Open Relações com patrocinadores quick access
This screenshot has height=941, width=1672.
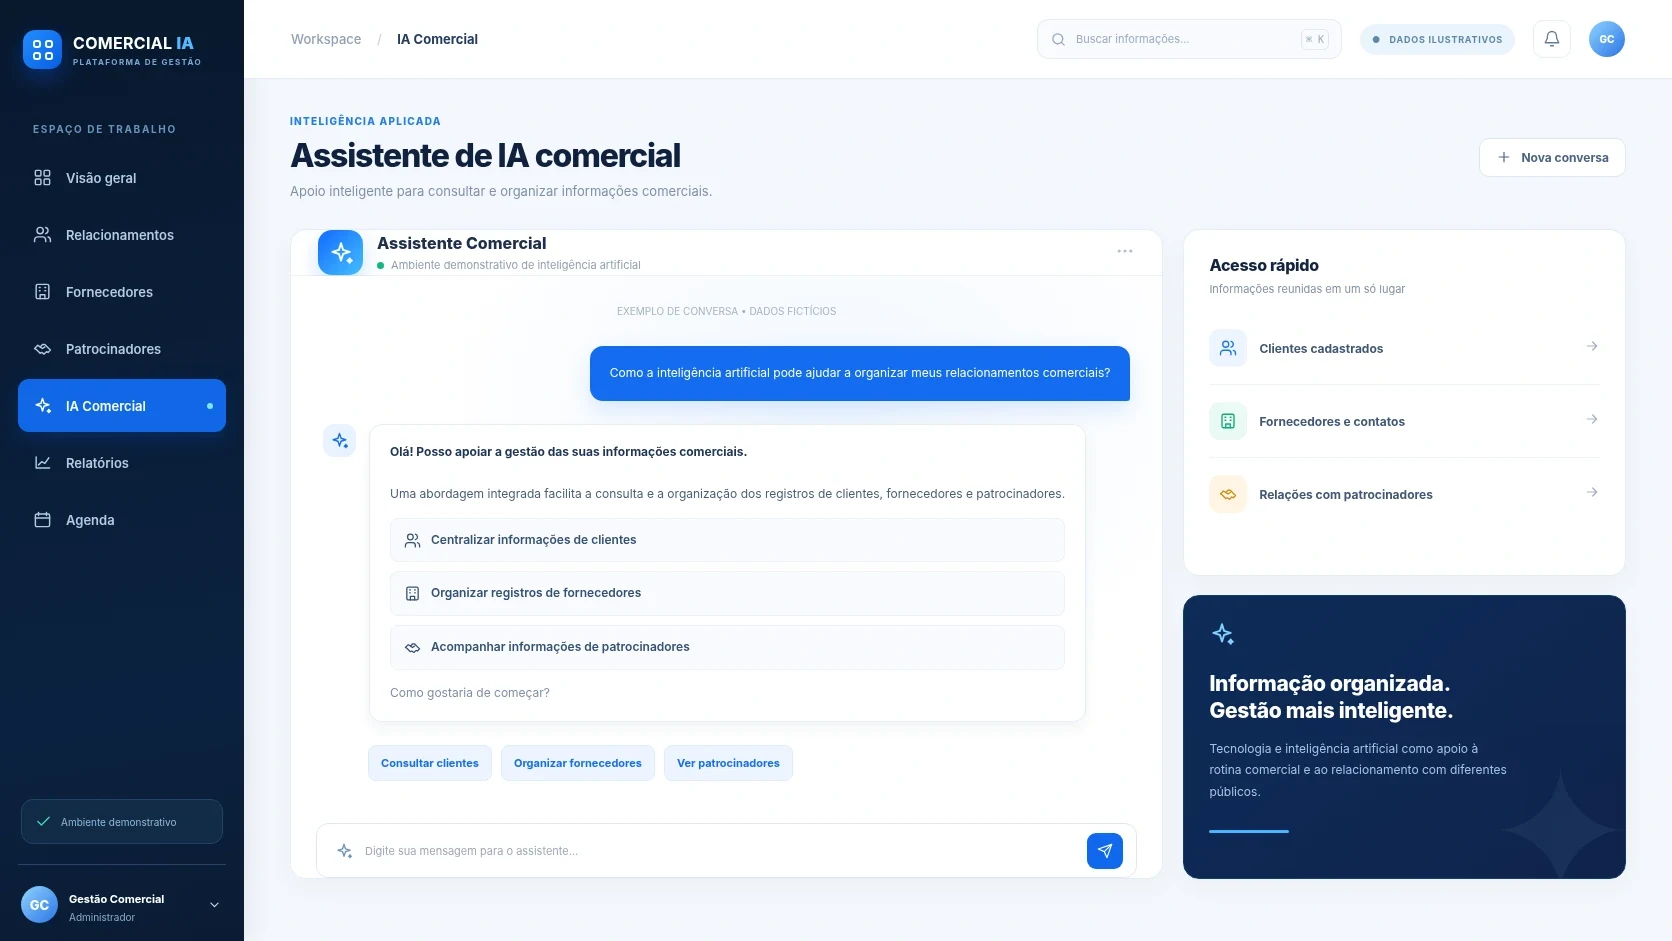coord(1404,494)
